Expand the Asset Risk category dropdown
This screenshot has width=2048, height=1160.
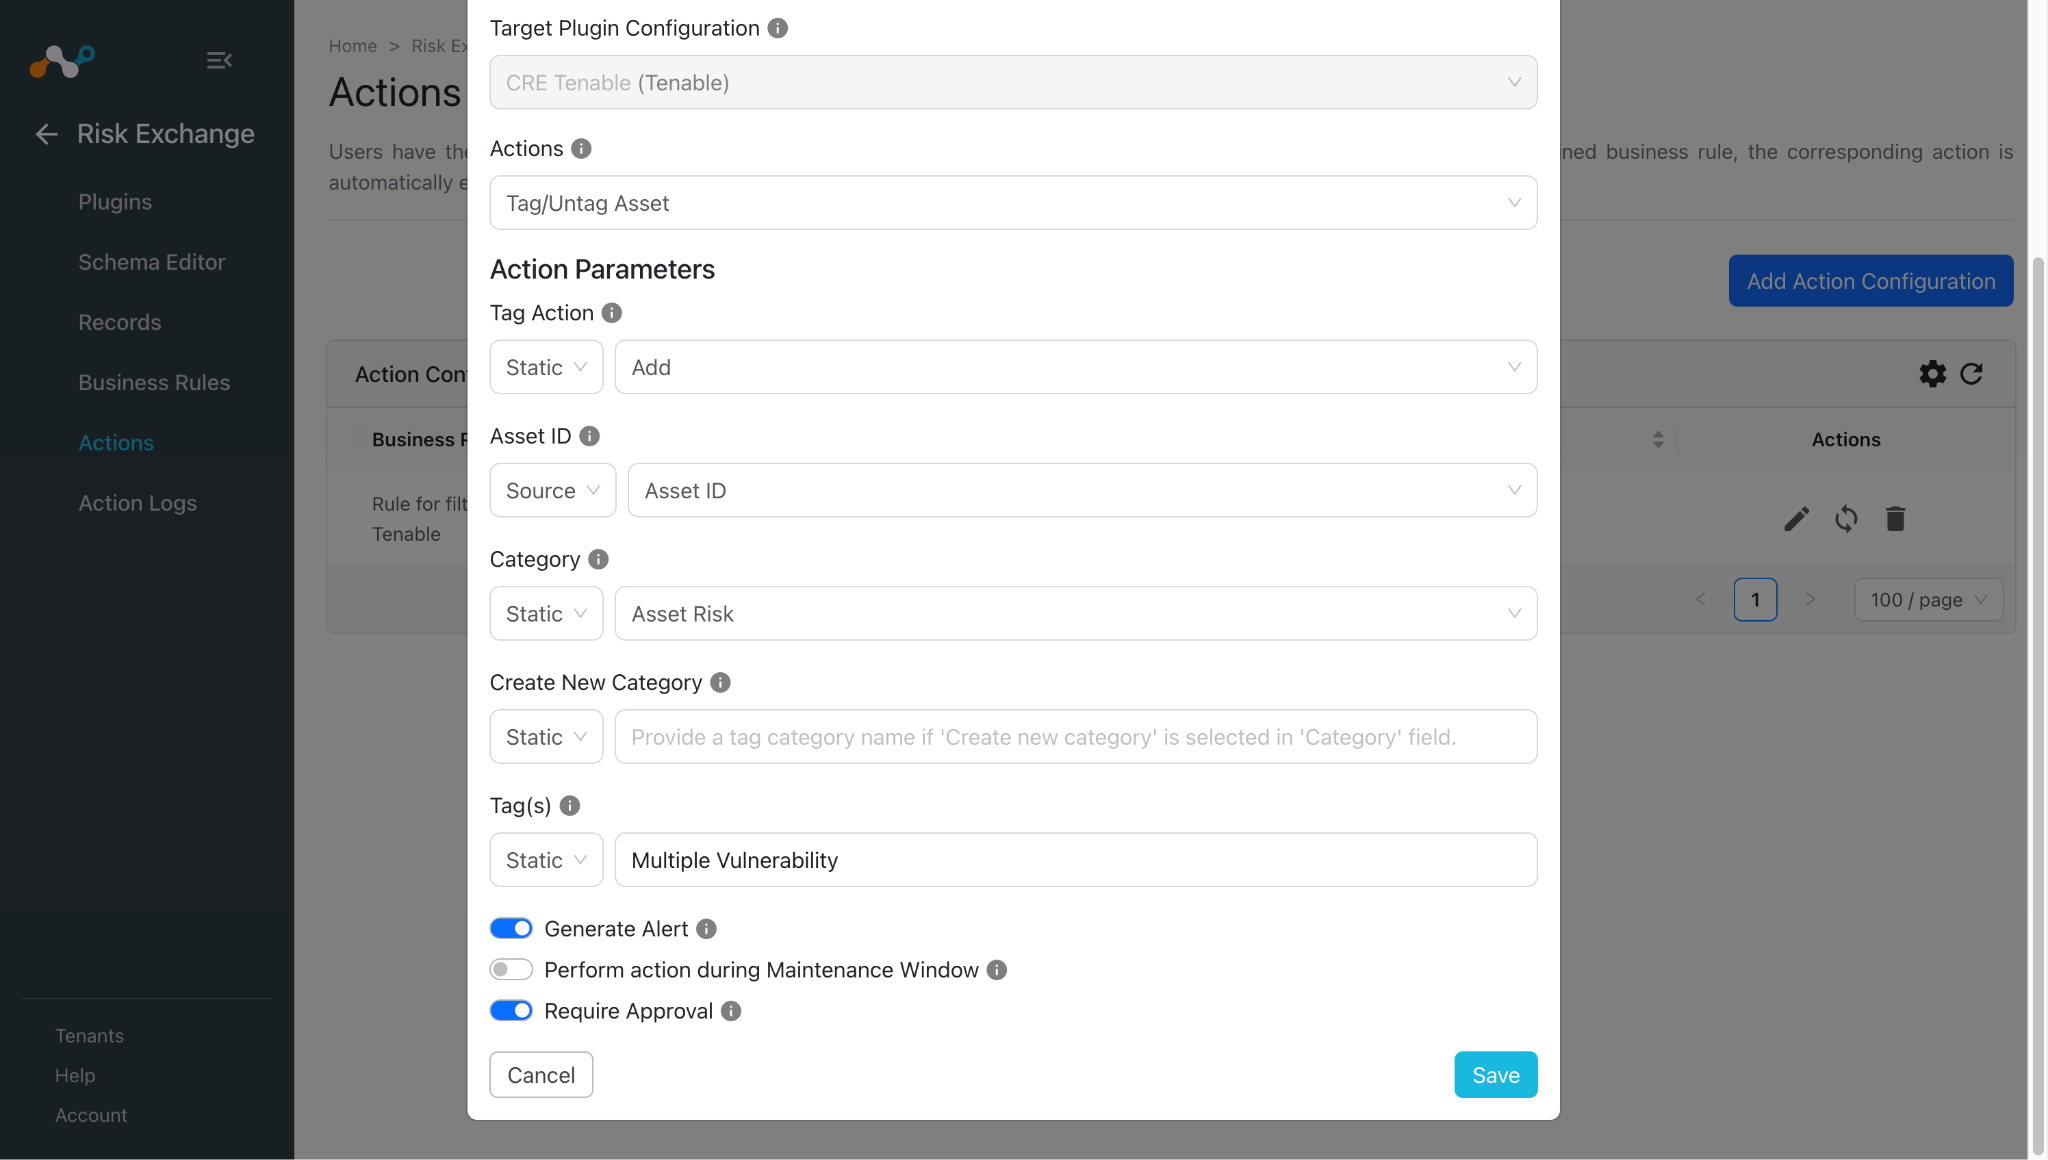click(x=1076, y=613)
